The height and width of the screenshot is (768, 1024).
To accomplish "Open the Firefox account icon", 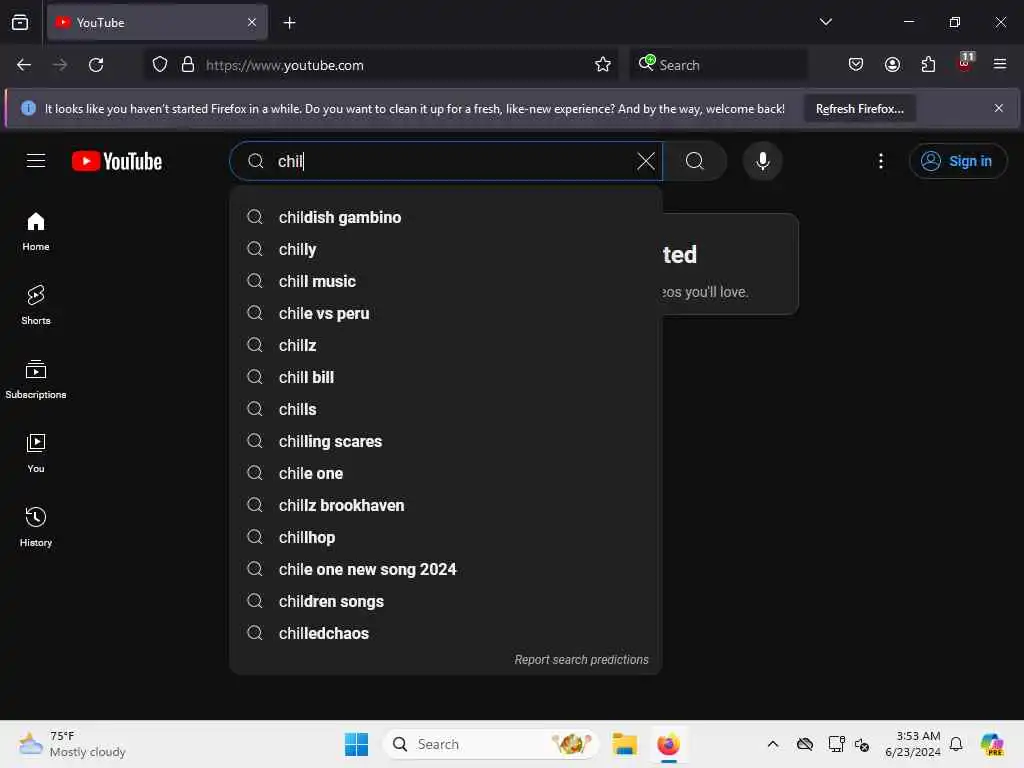I will 892,65.
